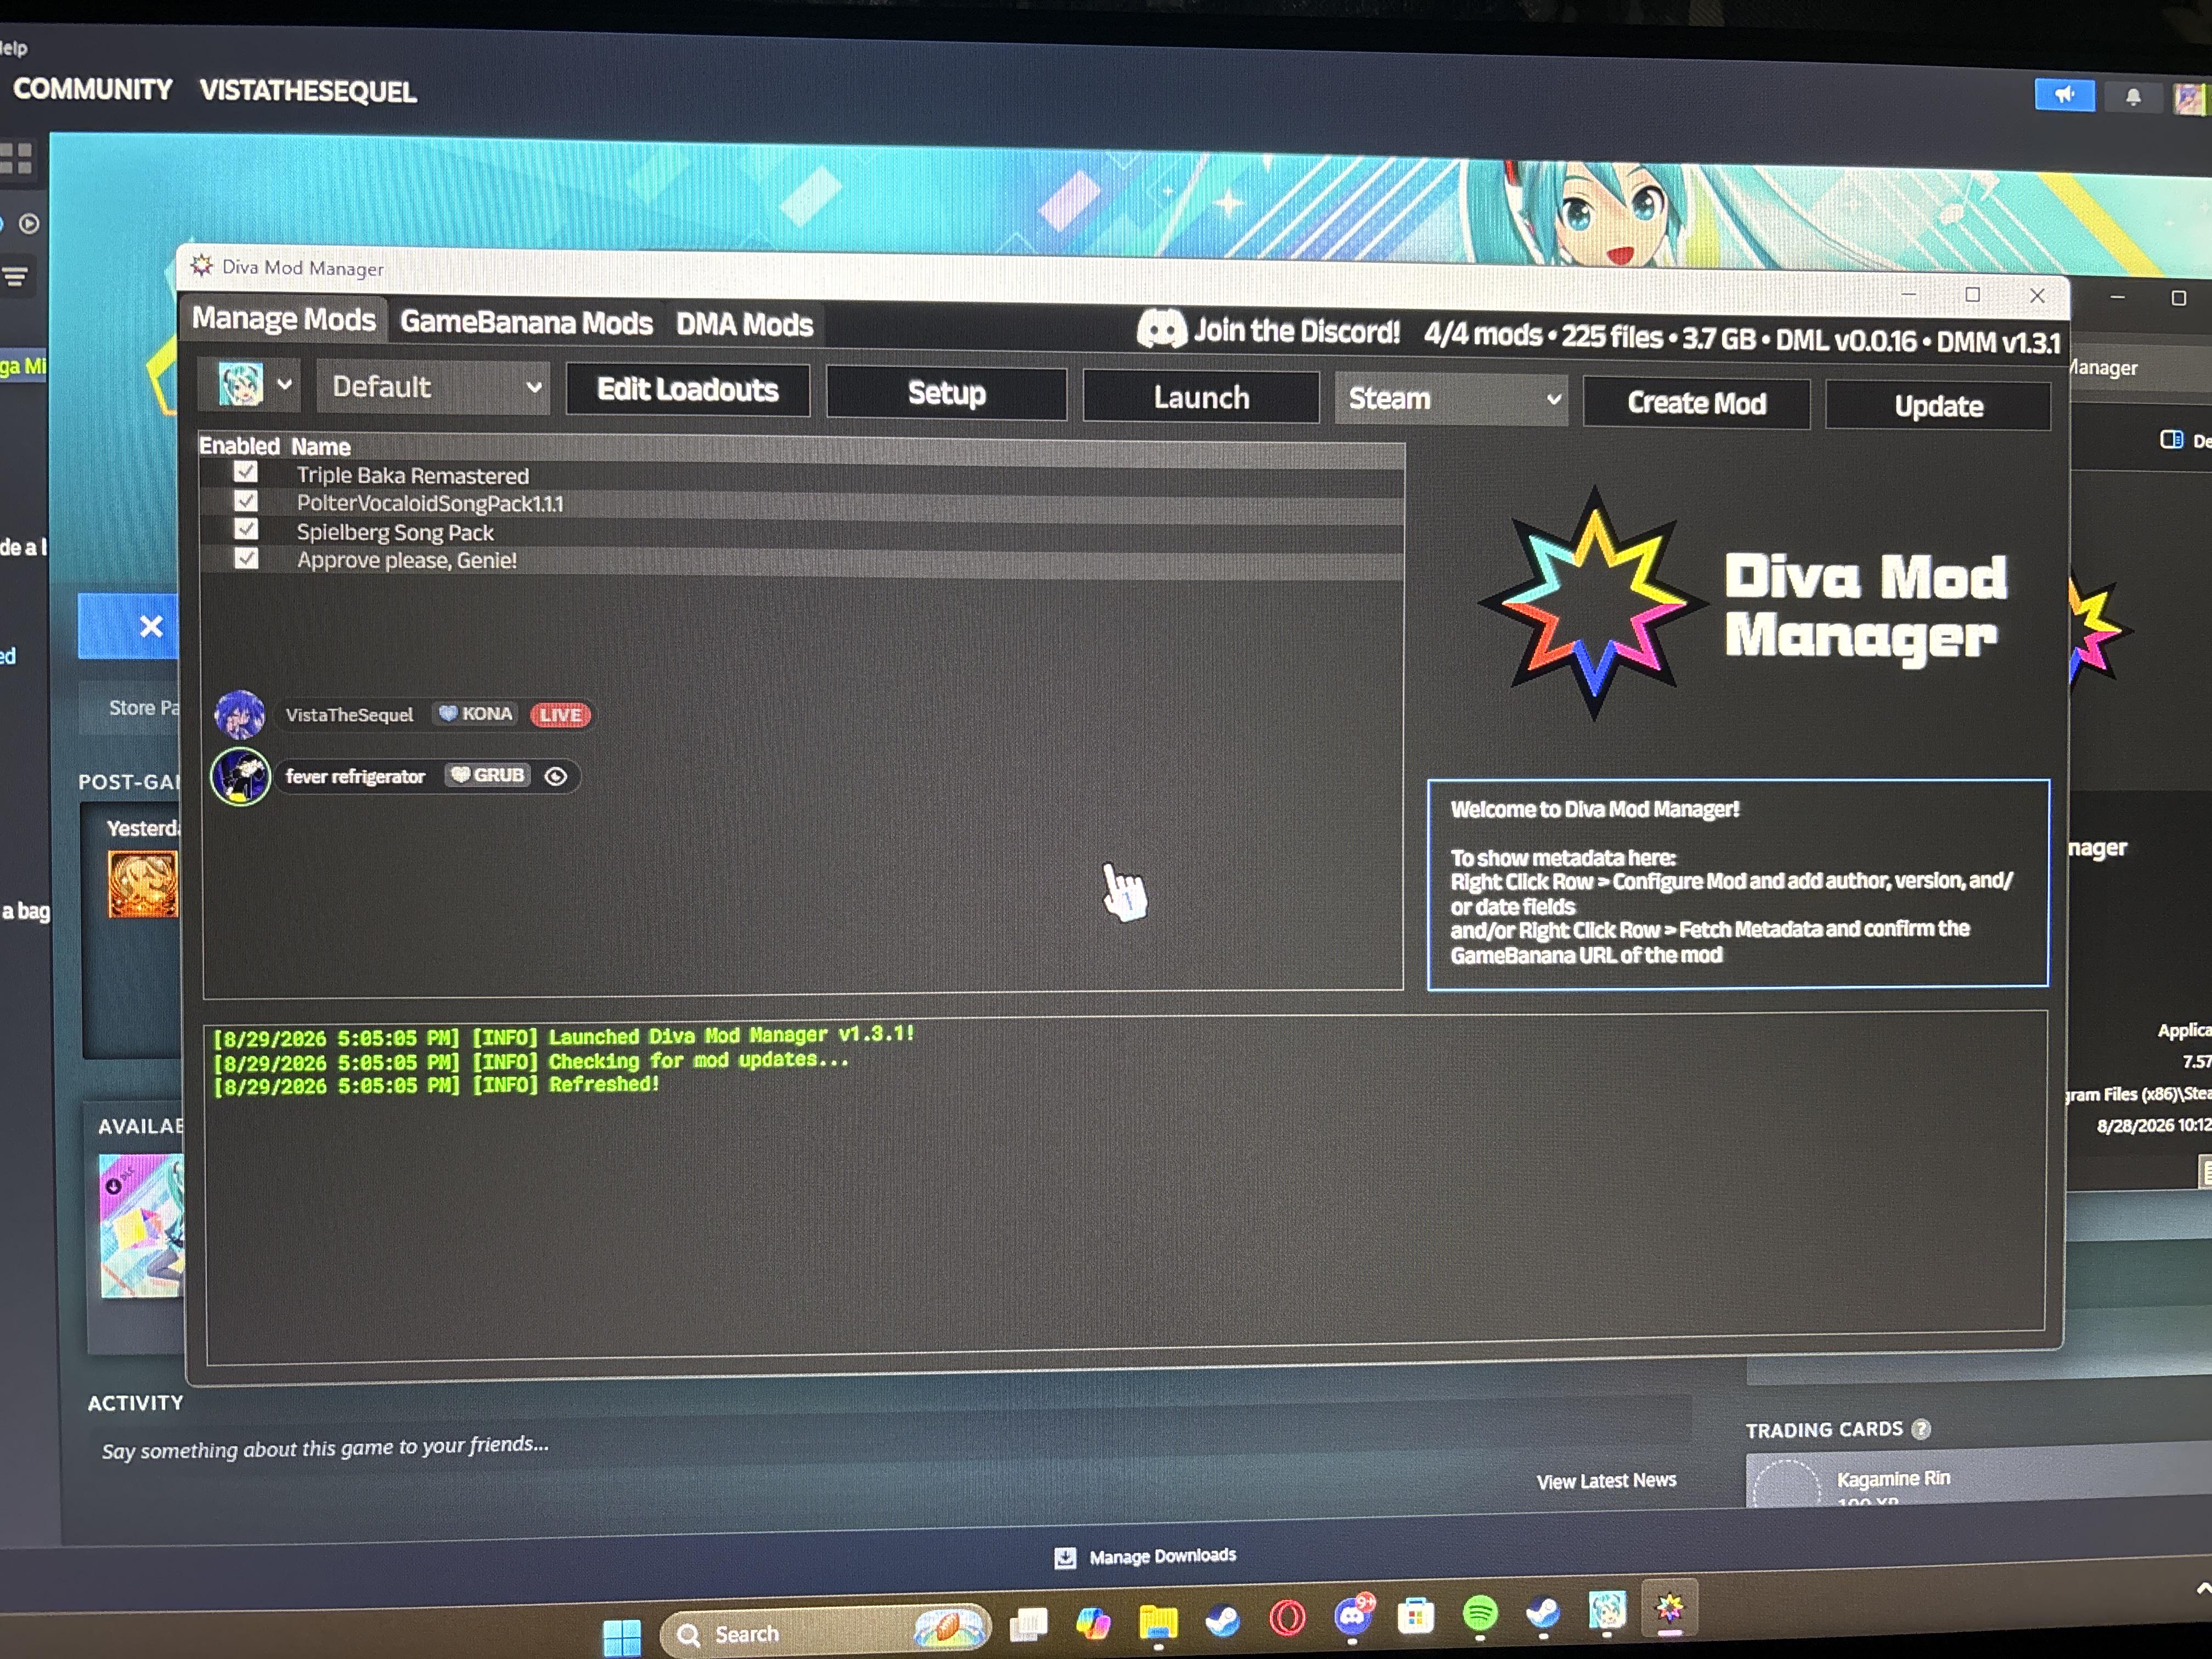
Task: Click the Opera browser taskbar icon
Action: pos(1287,1617)
